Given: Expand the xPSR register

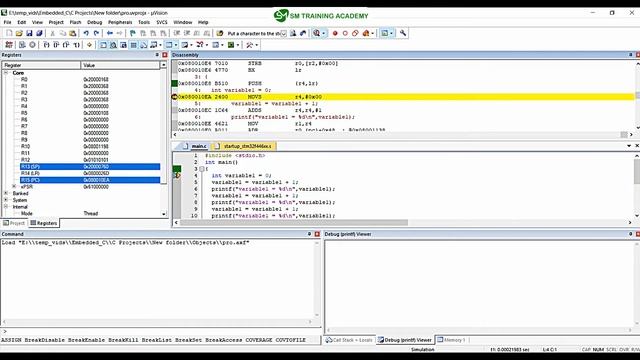Looking at the screenshot, I should click(x=14, y=187).
